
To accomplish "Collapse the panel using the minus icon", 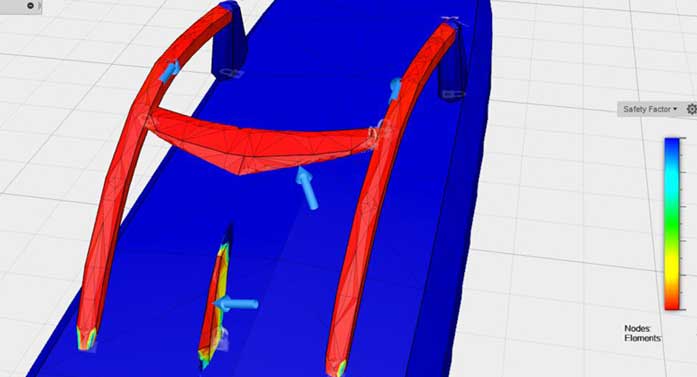I will (x=30, y=6).
